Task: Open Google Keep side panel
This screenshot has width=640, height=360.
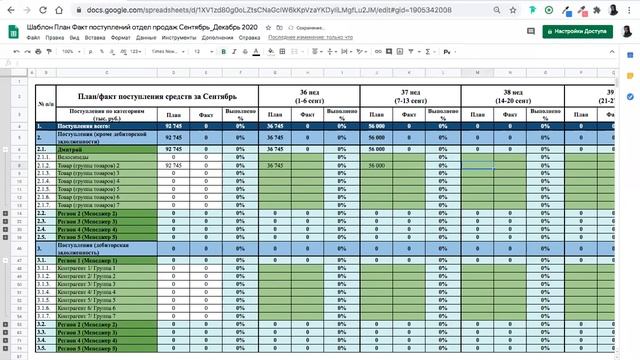Action: 630,76
